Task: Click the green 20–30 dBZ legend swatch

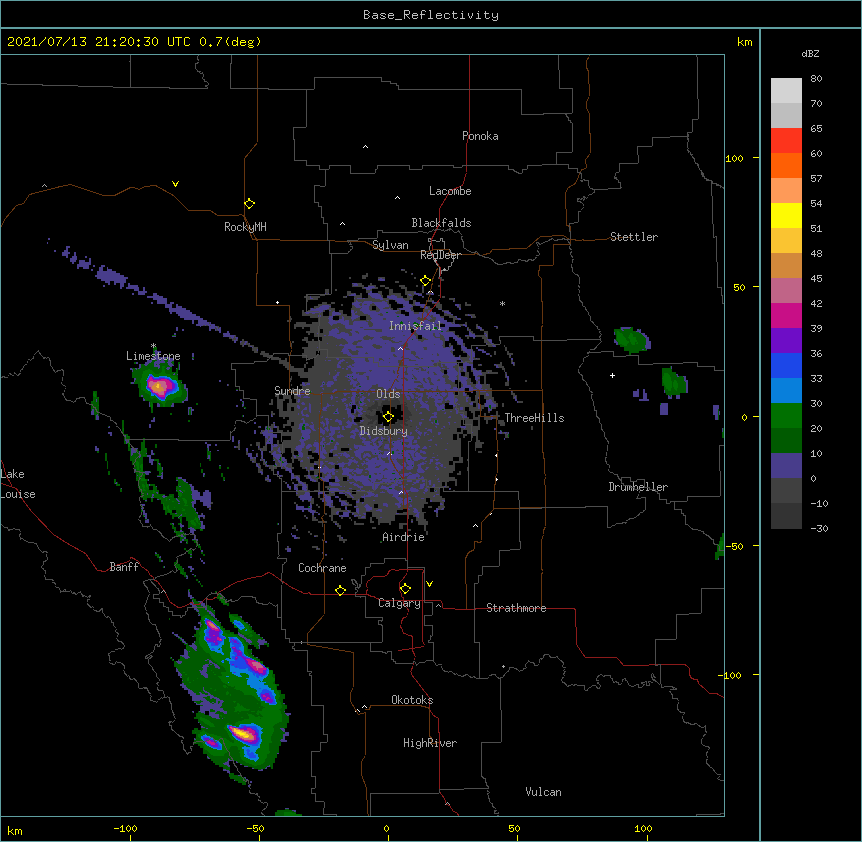Action: point(786,416)
